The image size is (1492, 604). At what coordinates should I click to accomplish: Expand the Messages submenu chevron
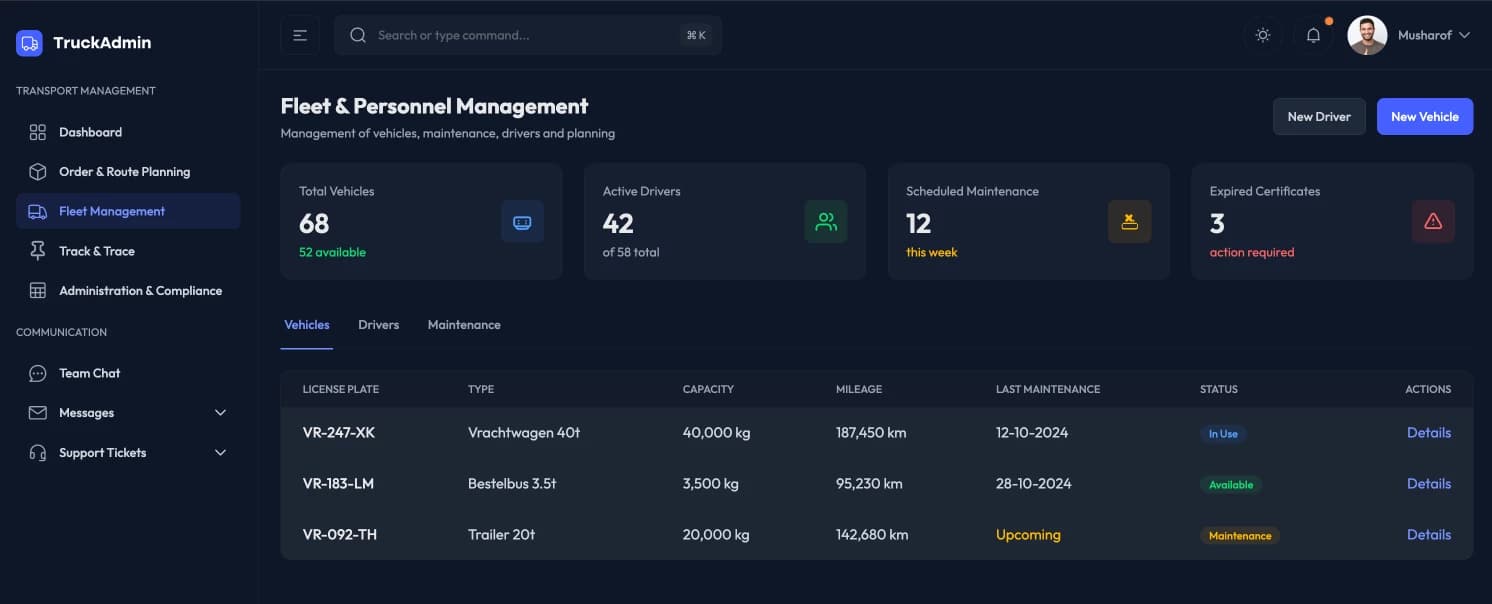221,413
